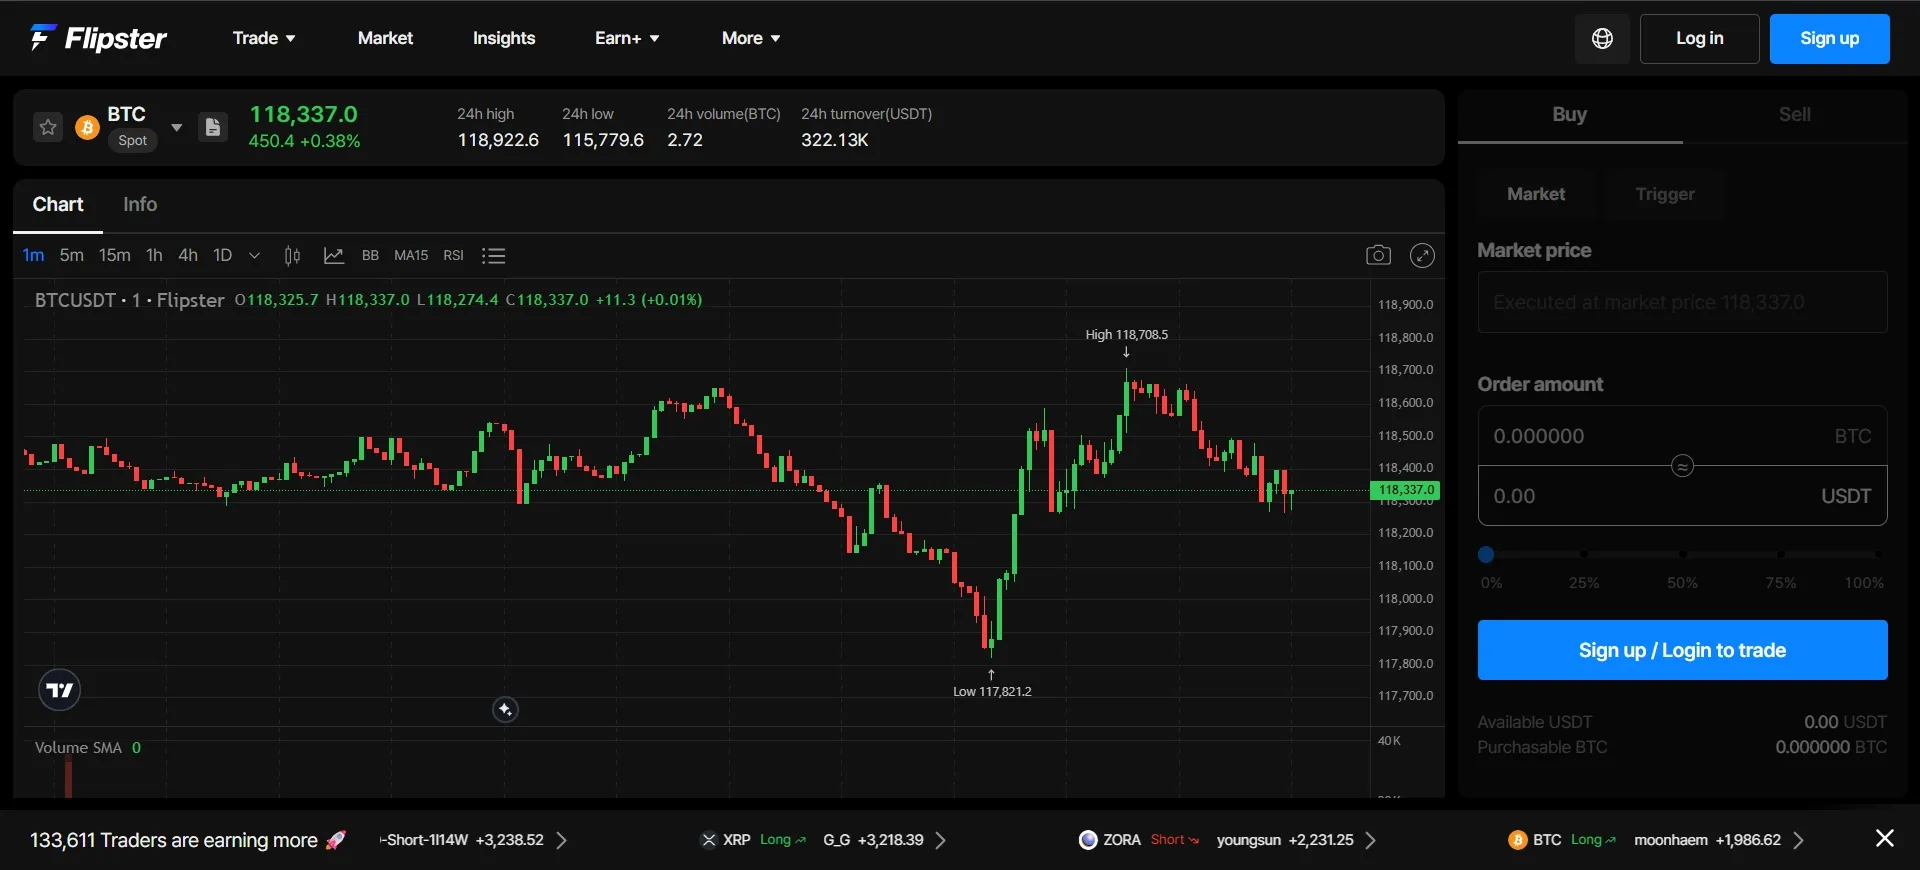Open the language globe icon

(x=1602, y=39)
